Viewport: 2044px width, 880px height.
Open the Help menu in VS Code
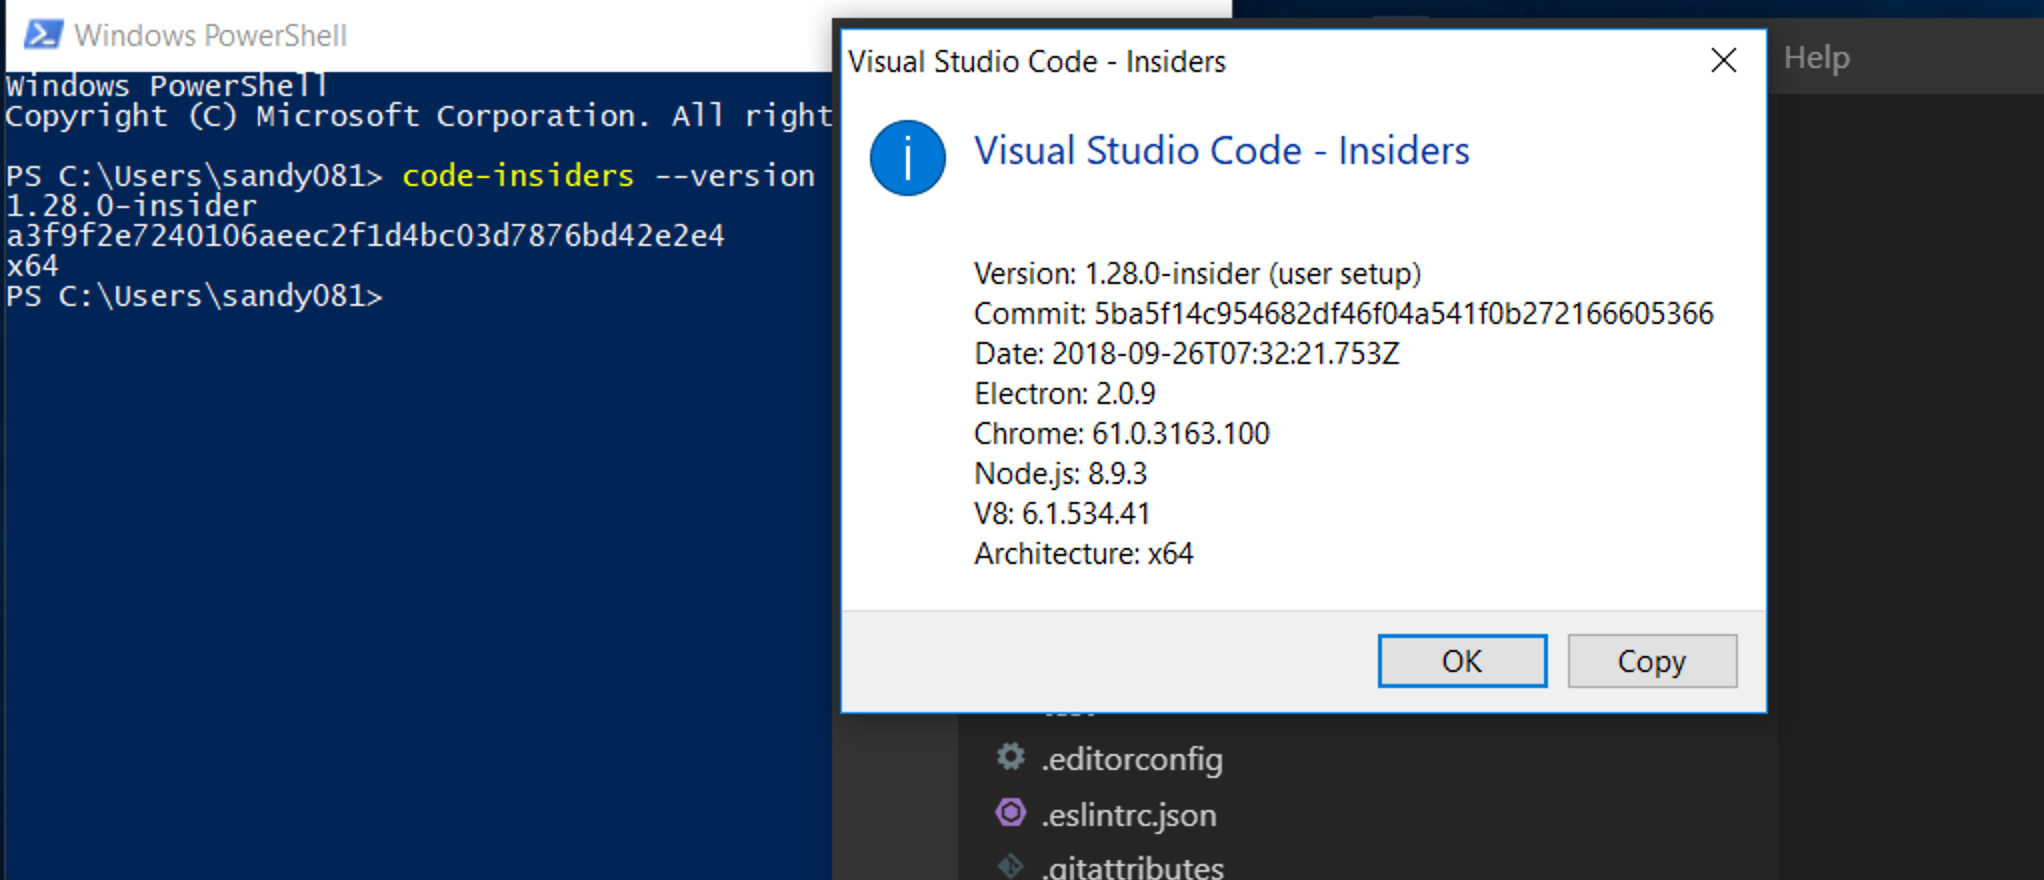pyautogui.click(x=1816, y=58)
